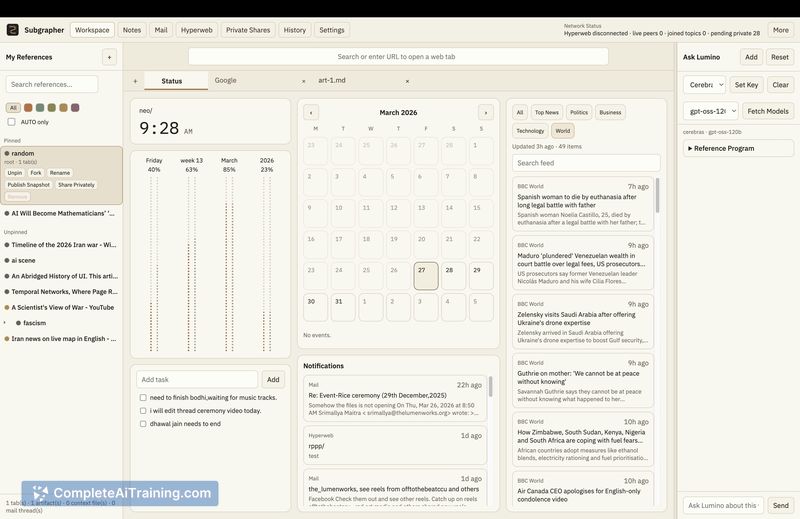
Task: Unpin the random reference
Action: point(15,173)
